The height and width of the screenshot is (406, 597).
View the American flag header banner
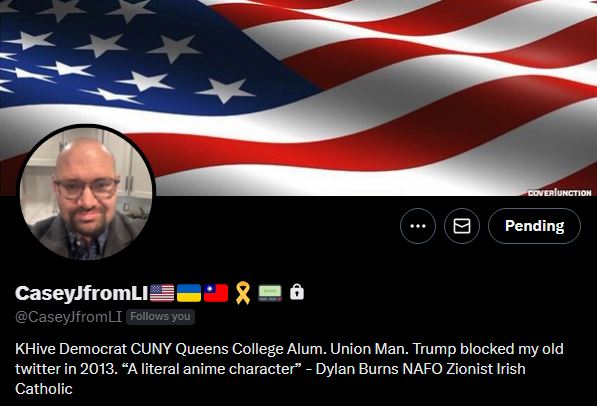tap(298, 98)
